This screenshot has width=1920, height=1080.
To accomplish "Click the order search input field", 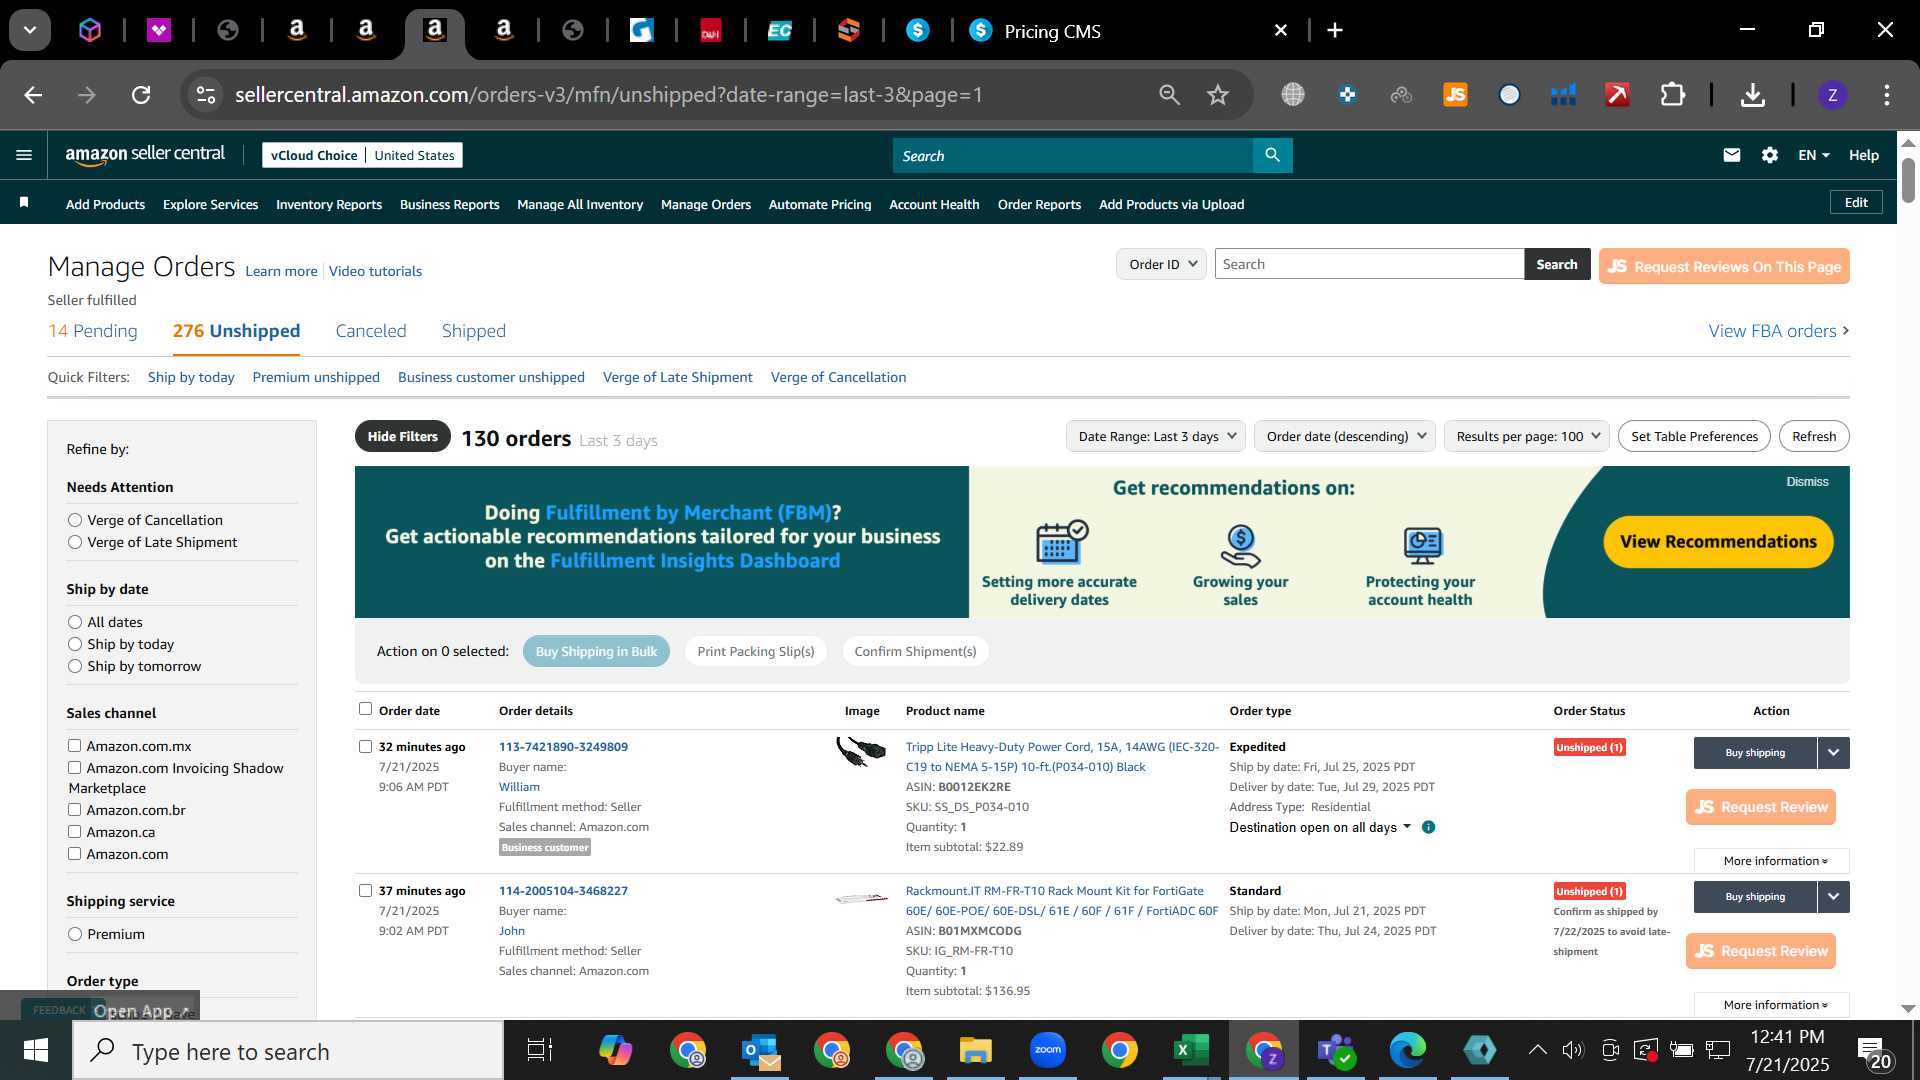I will (x=1369, y=264).
